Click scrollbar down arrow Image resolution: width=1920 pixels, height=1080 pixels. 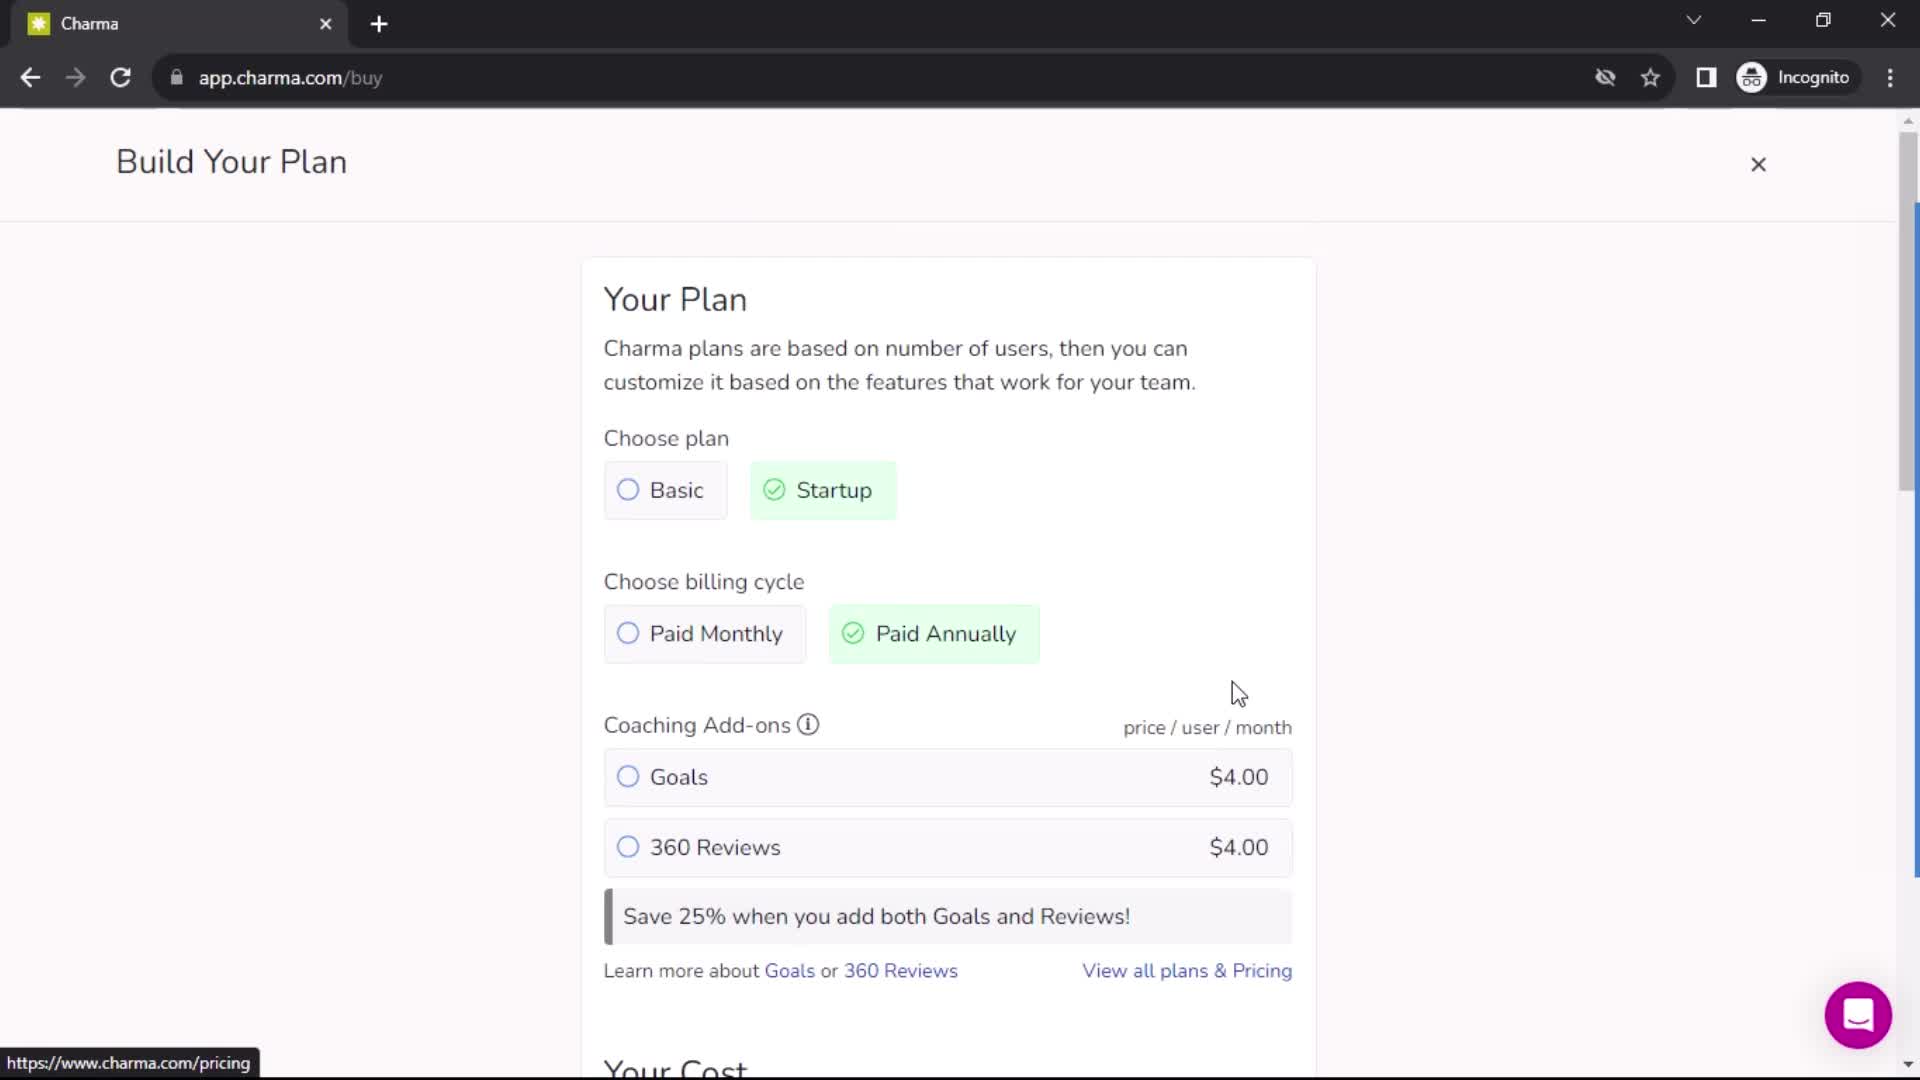tap(1908, 1065)
